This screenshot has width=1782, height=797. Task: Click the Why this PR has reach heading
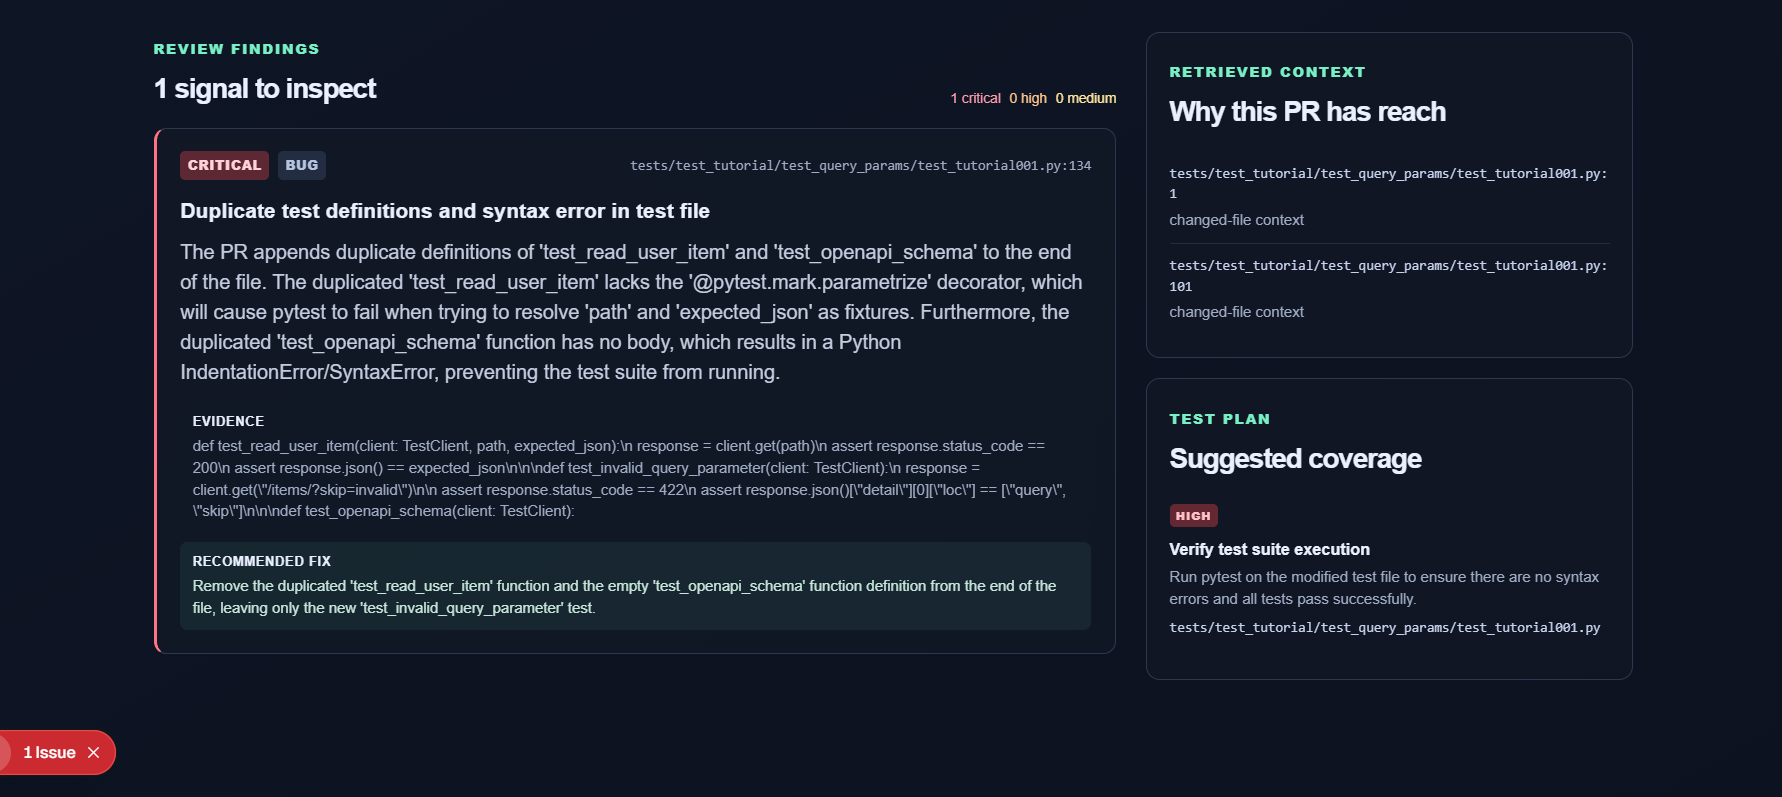click(x=1307, y=112)
